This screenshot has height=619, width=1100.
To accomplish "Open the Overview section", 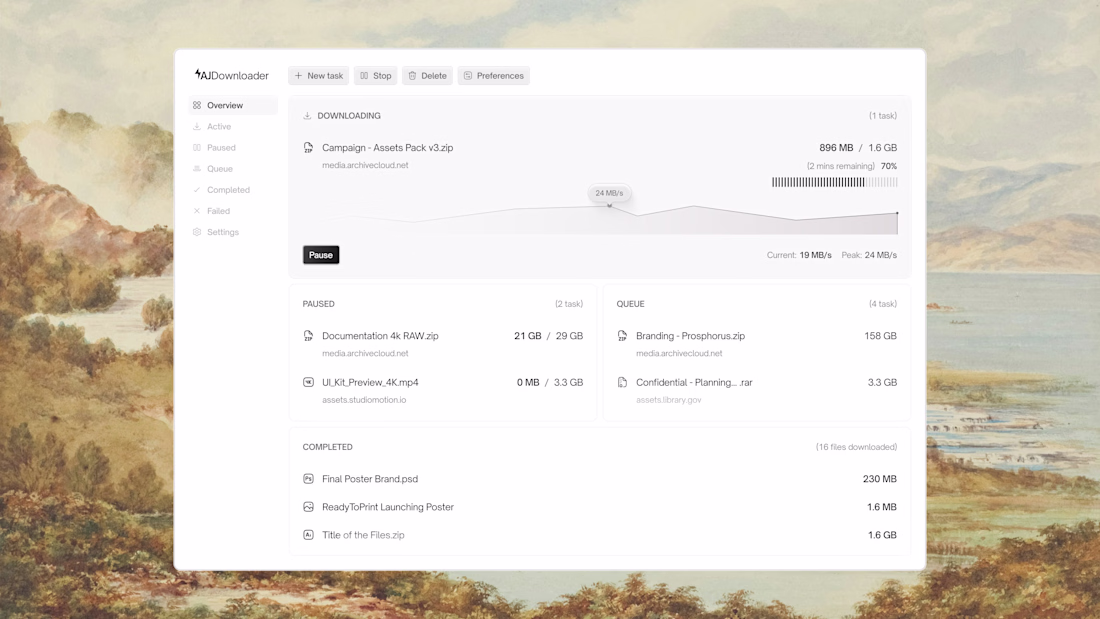I will pos(233,105).
